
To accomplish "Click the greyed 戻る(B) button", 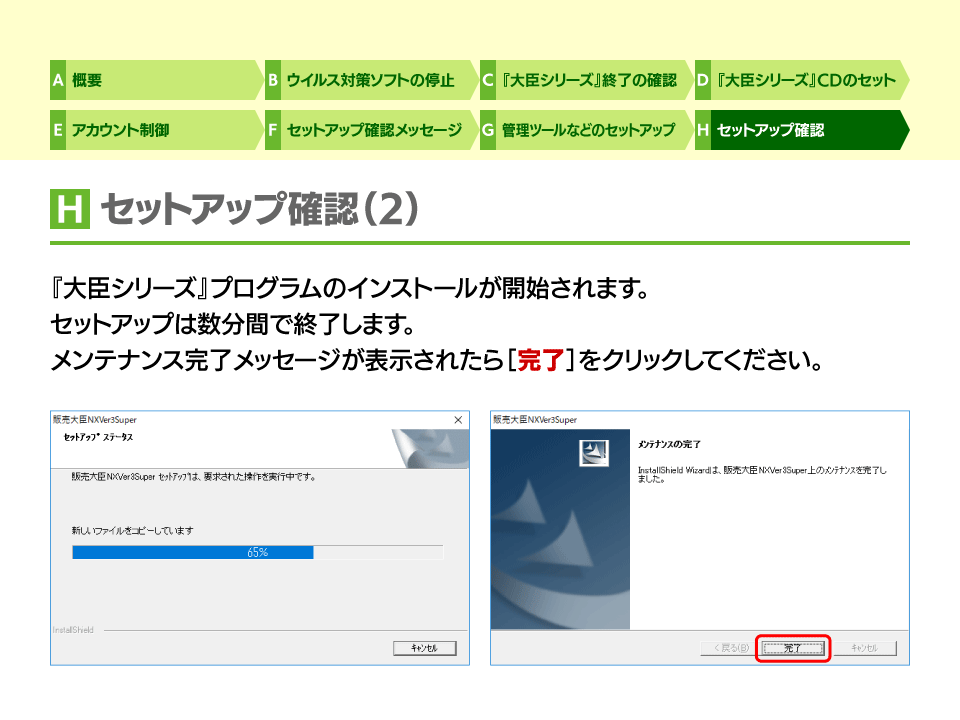I will click(729, 648).
